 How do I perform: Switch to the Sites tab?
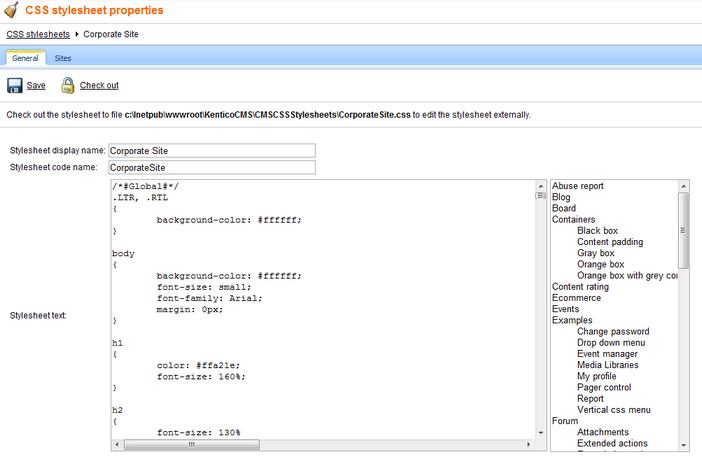[x=63, y=59]
